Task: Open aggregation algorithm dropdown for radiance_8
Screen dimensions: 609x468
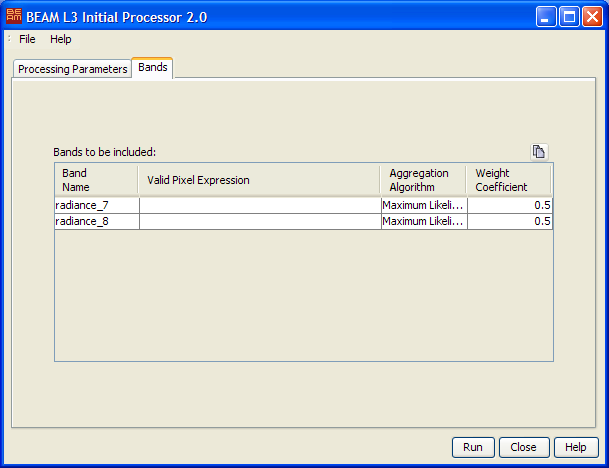Action: click(x=423, y=221)
